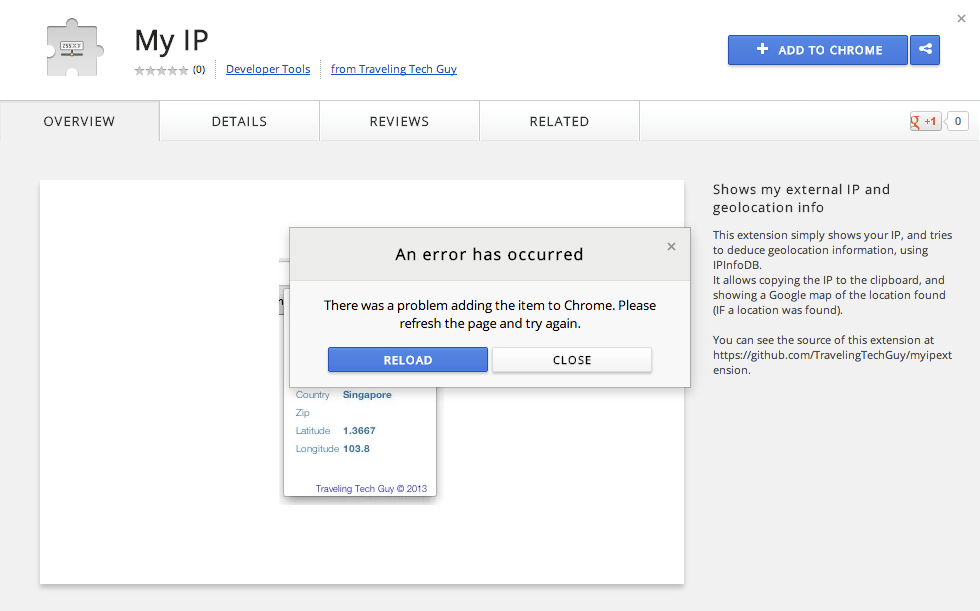Click 'Shows my external IP' heading

pyautogui.click(x=801, y=198)
